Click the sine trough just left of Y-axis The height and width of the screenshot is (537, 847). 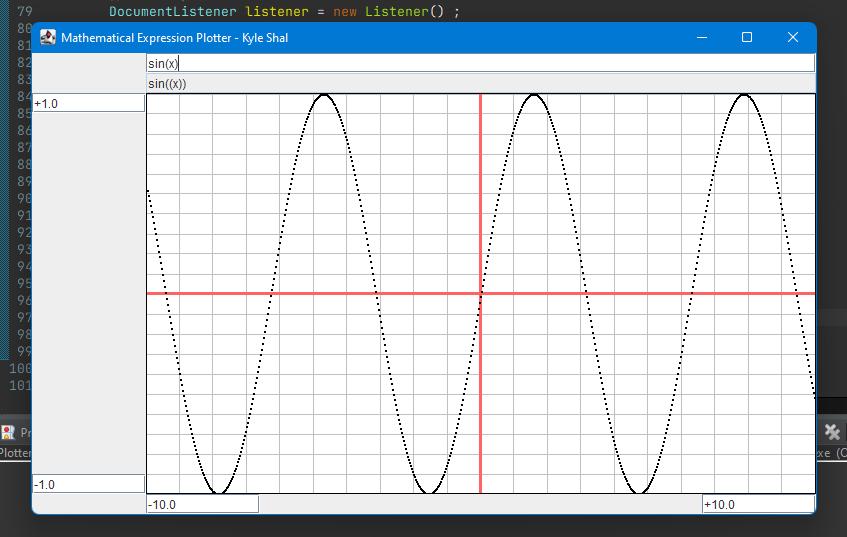(x=429, y=491)
